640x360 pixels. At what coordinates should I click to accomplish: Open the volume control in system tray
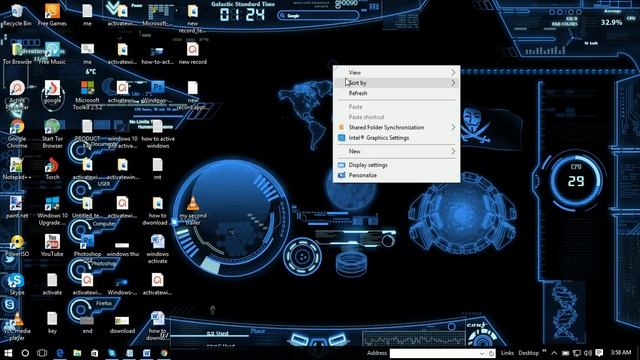588,353
